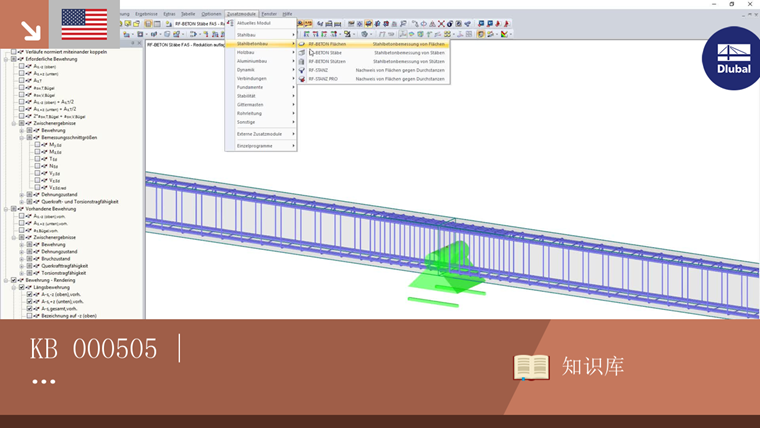Click the green support symbol under the beam

[x=446, y=274]
